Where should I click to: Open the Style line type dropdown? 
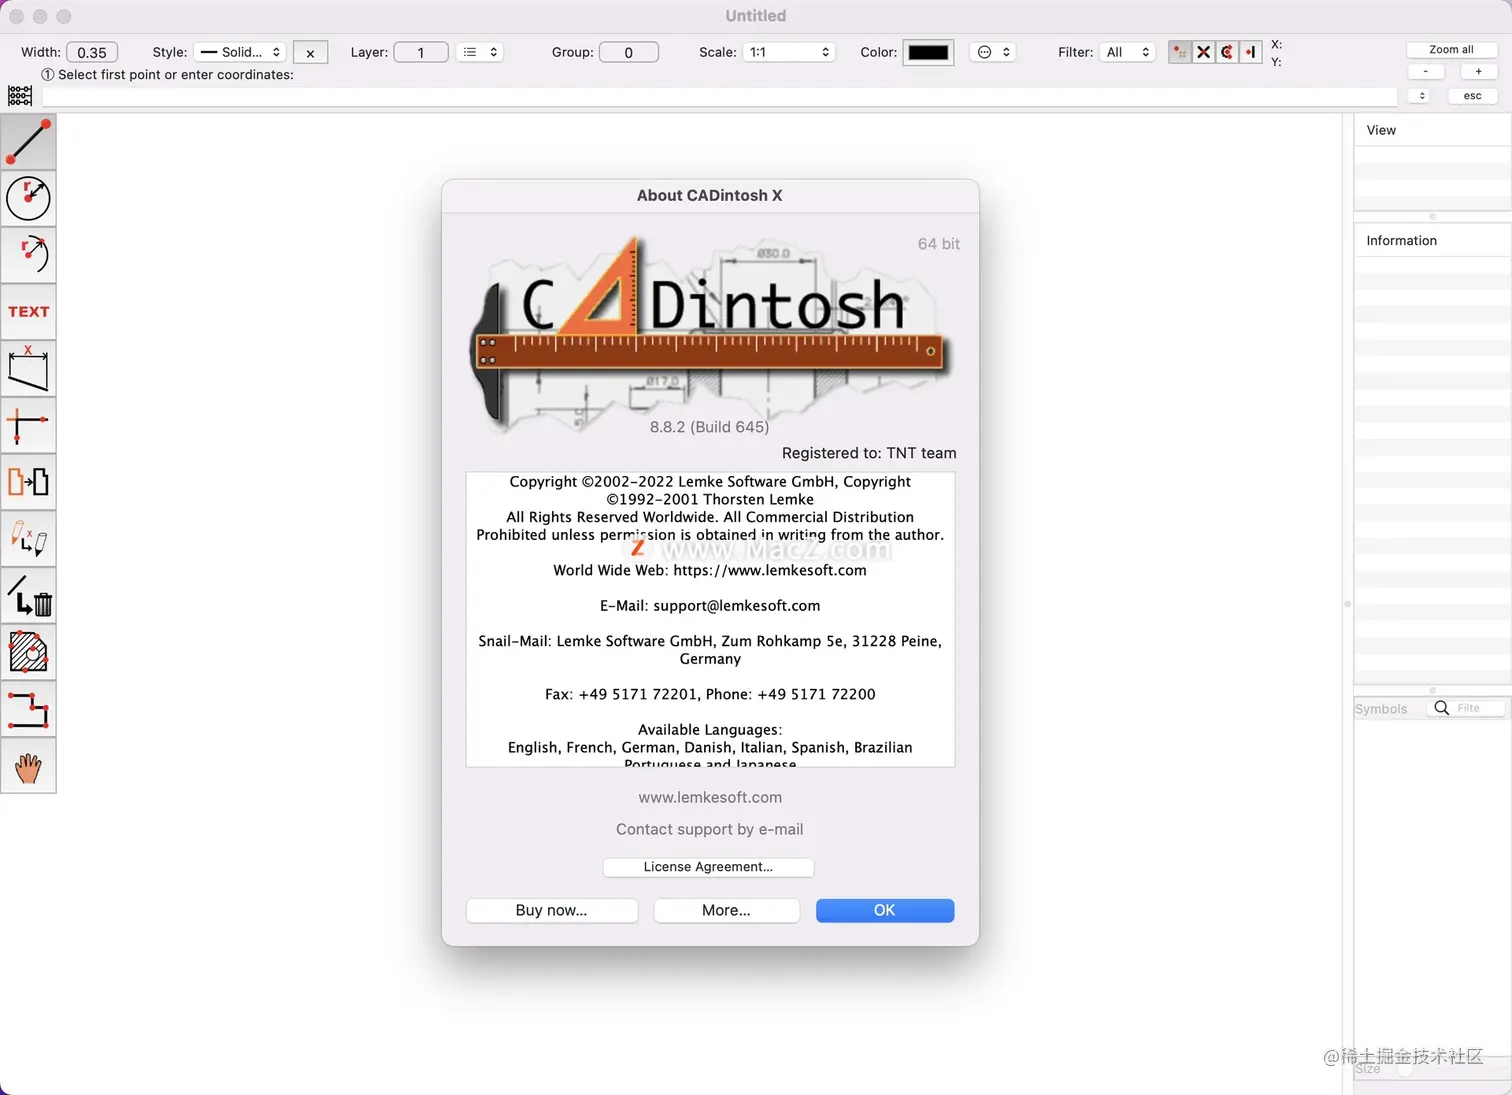coord(240,52)
